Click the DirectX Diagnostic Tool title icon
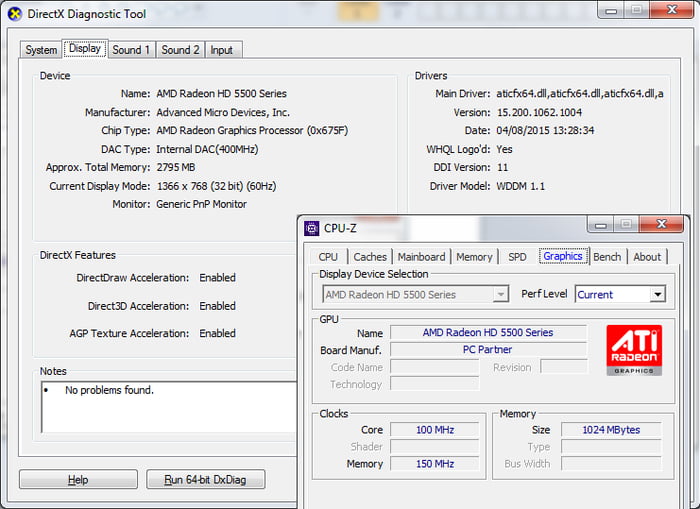The image size is (700, 509). click(15, 14)
